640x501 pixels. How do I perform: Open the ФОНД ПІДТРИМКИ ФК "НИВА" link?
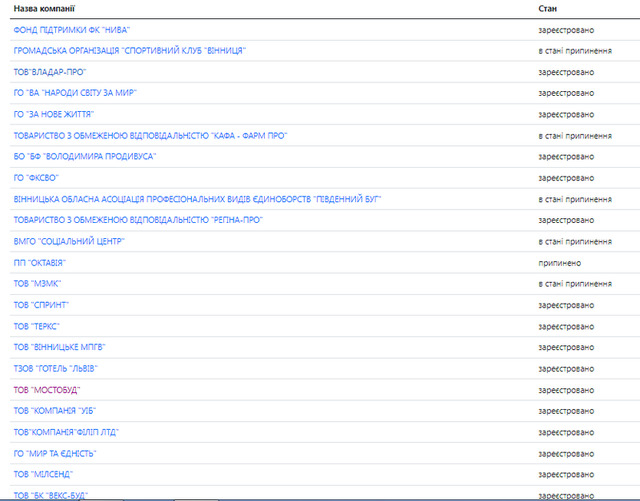(x=72, y=29)
